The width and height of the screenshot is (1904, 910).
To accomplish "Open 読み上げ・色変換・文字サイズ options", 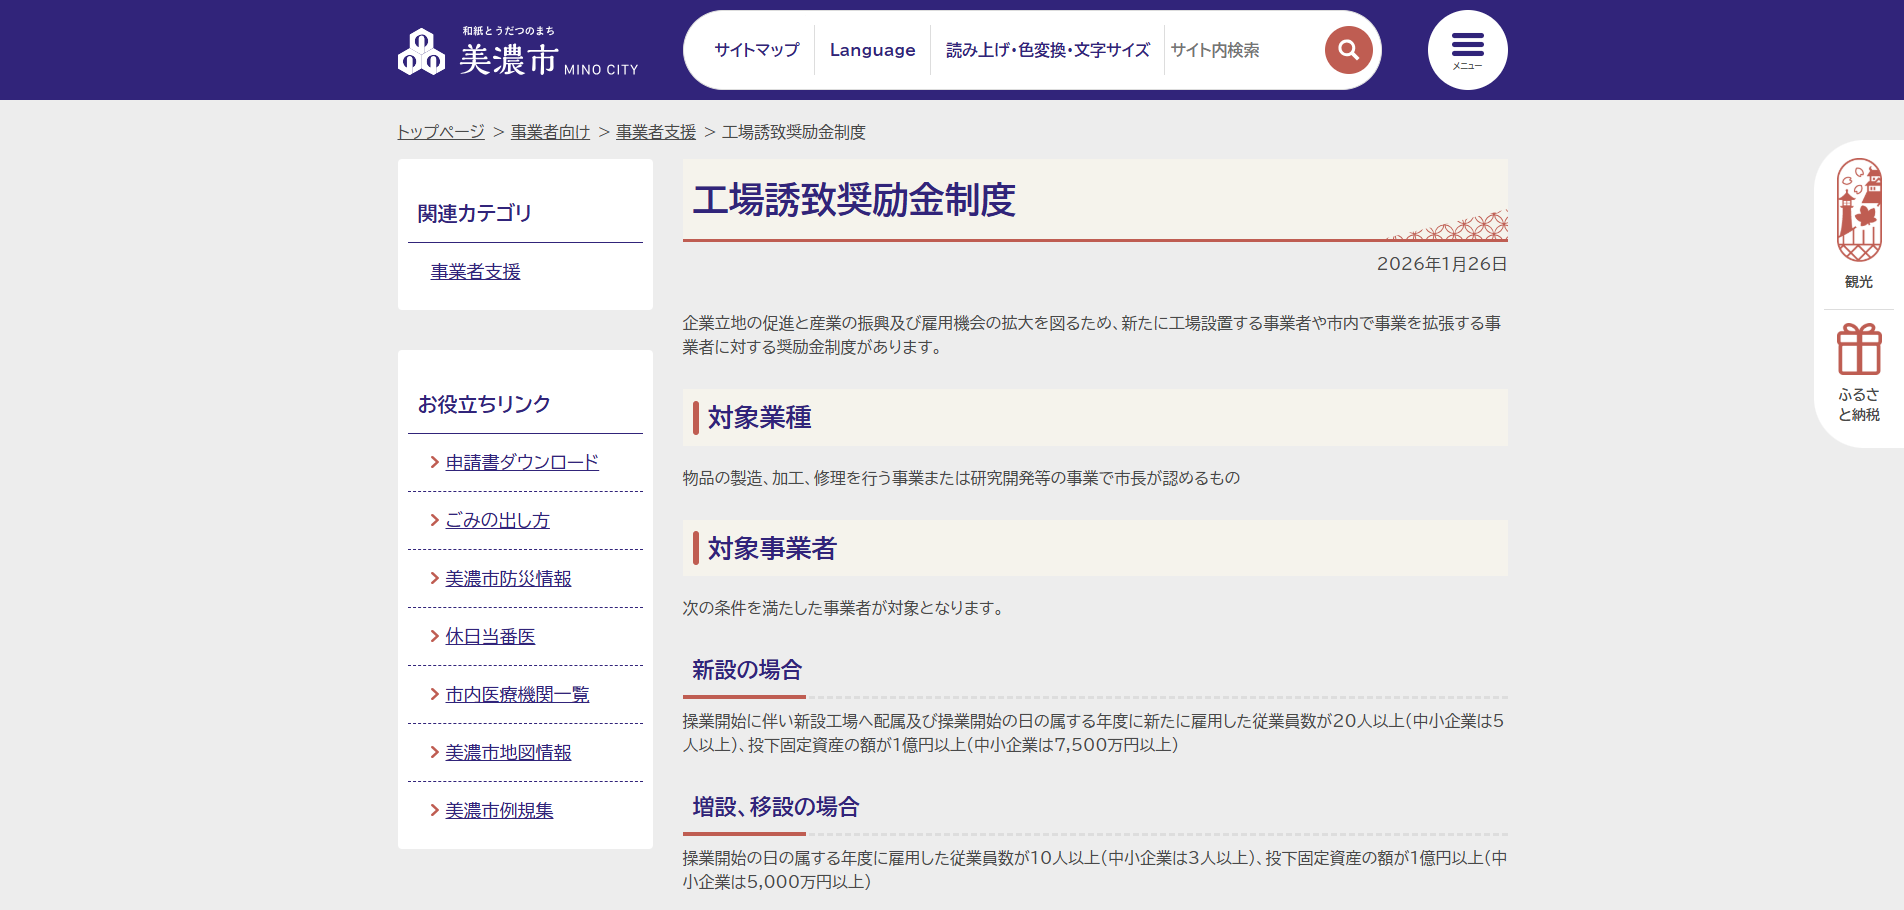I will (1047, 50).
